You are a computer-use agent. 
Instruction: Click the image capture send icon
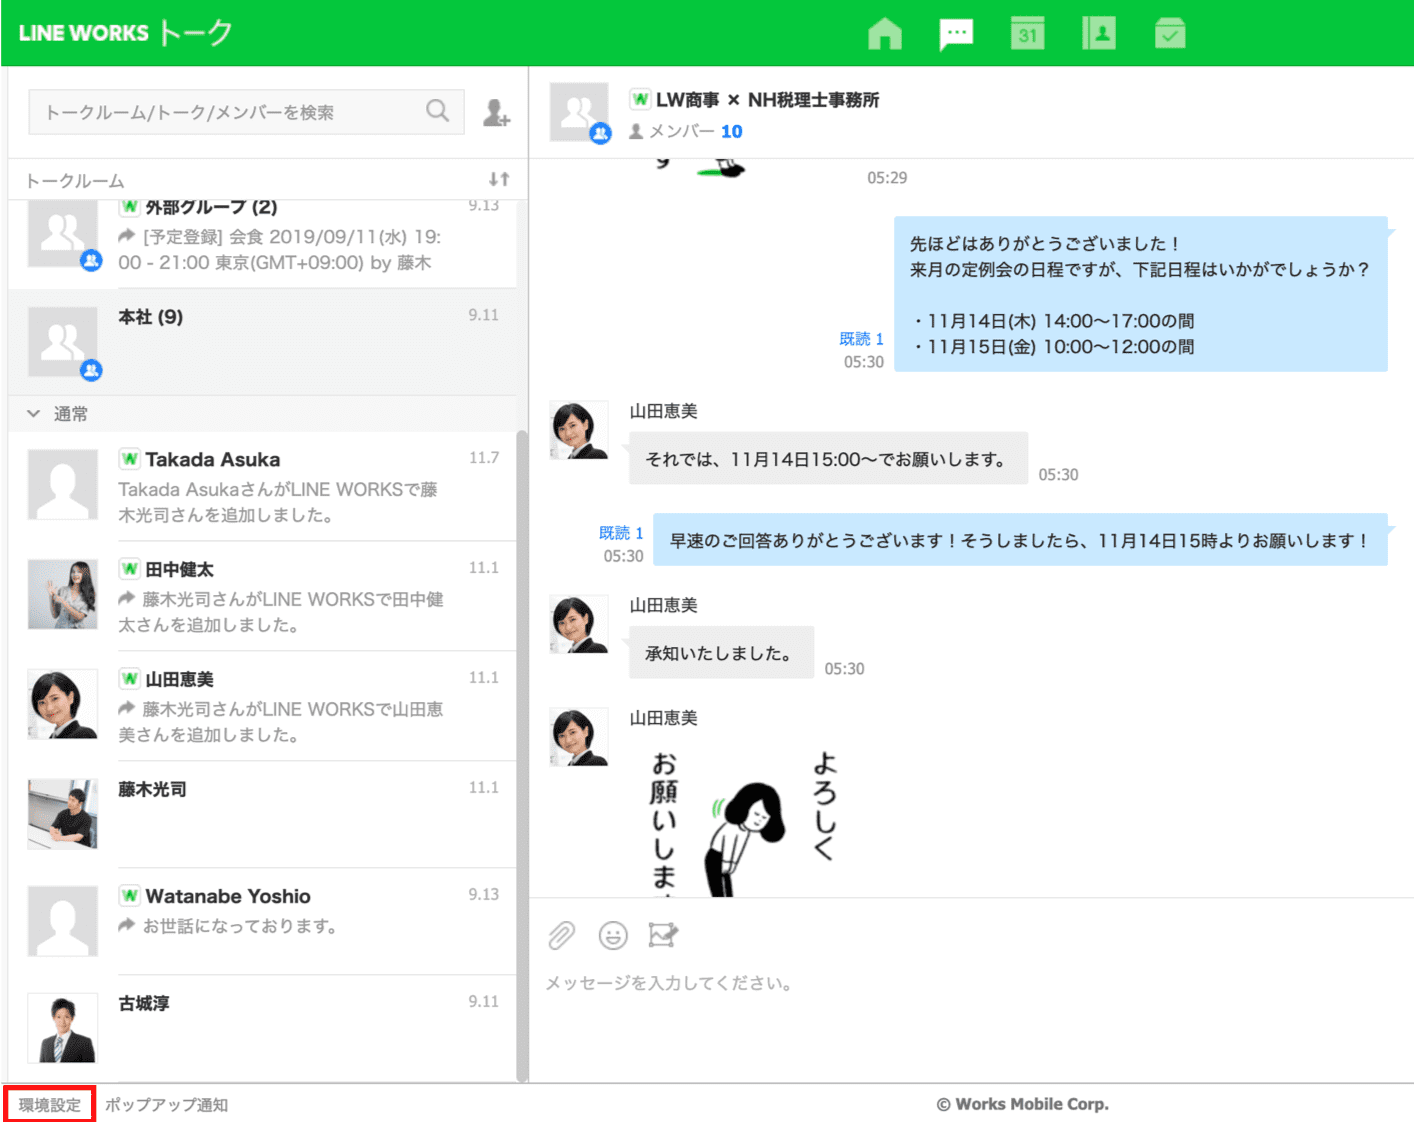point(663,935)
